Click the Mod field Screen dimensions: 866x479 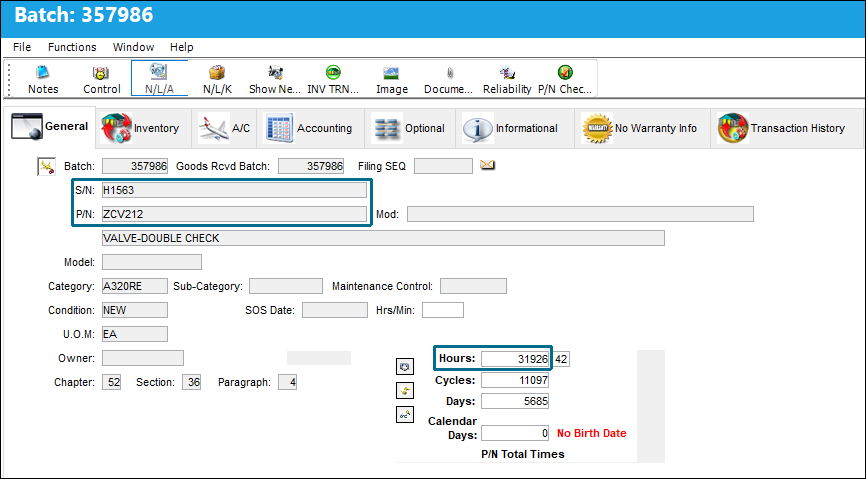point(580,214)
